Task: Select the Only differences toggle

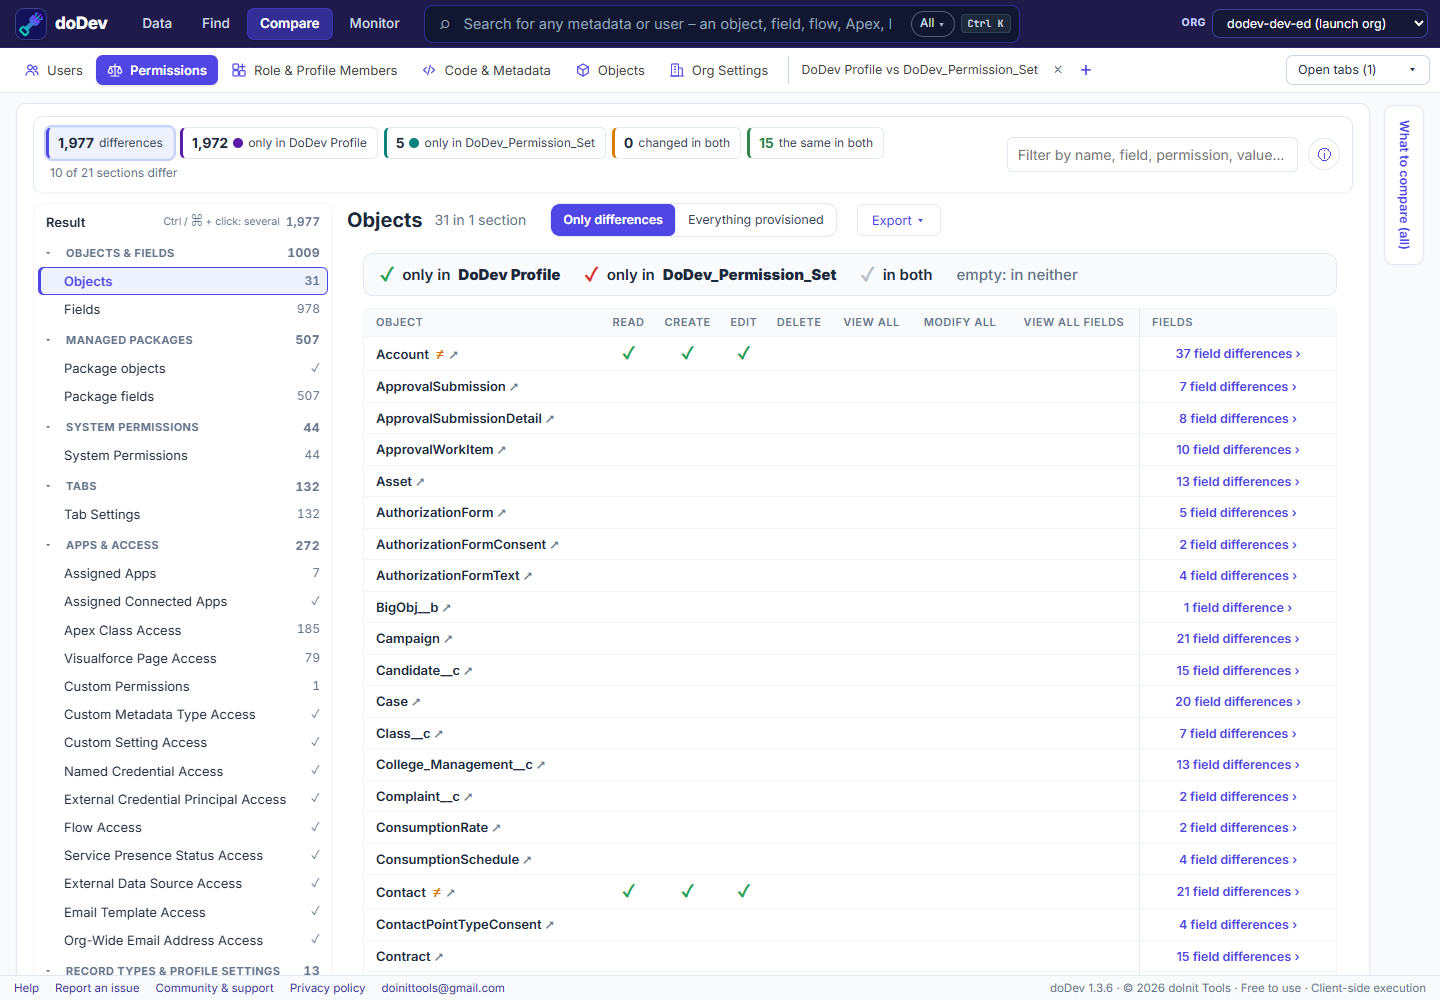Action: point(613,220)
